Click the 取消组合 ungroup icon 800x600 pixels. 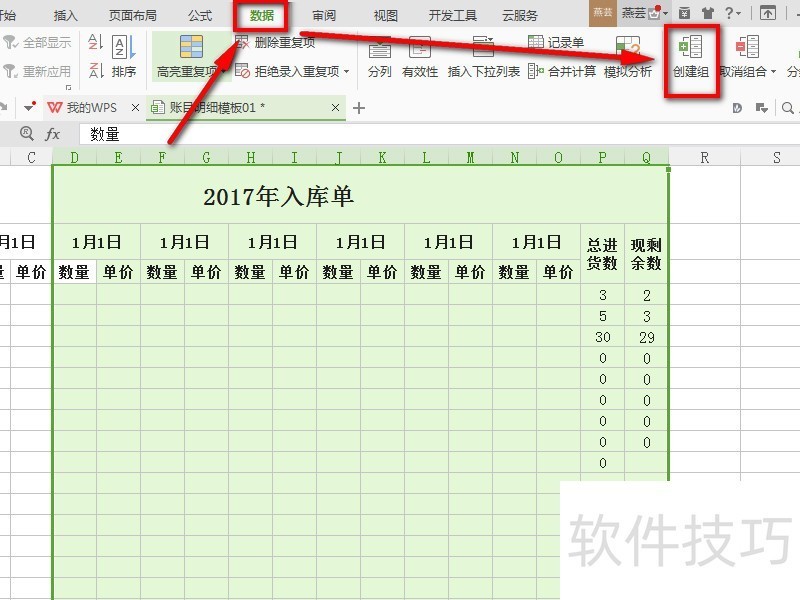(747, 47)
